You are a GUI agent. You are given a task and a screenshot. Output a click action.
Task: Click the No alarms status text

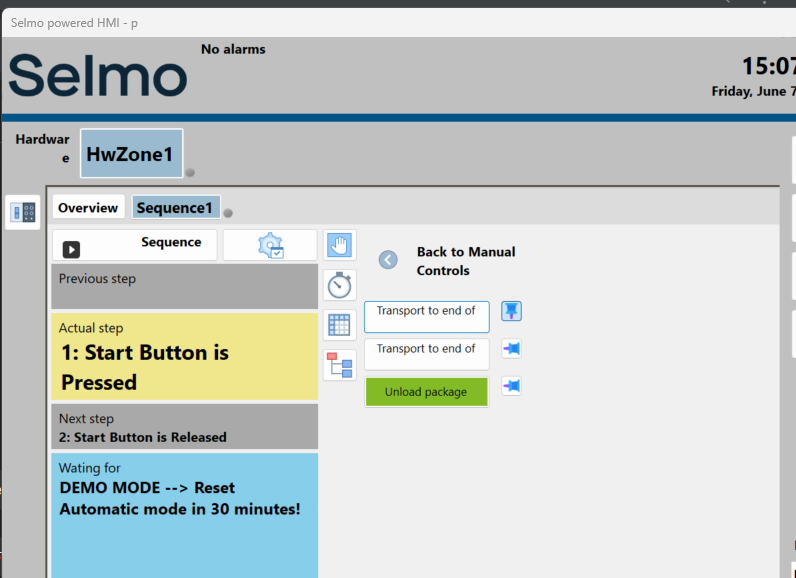coord(233,49)
